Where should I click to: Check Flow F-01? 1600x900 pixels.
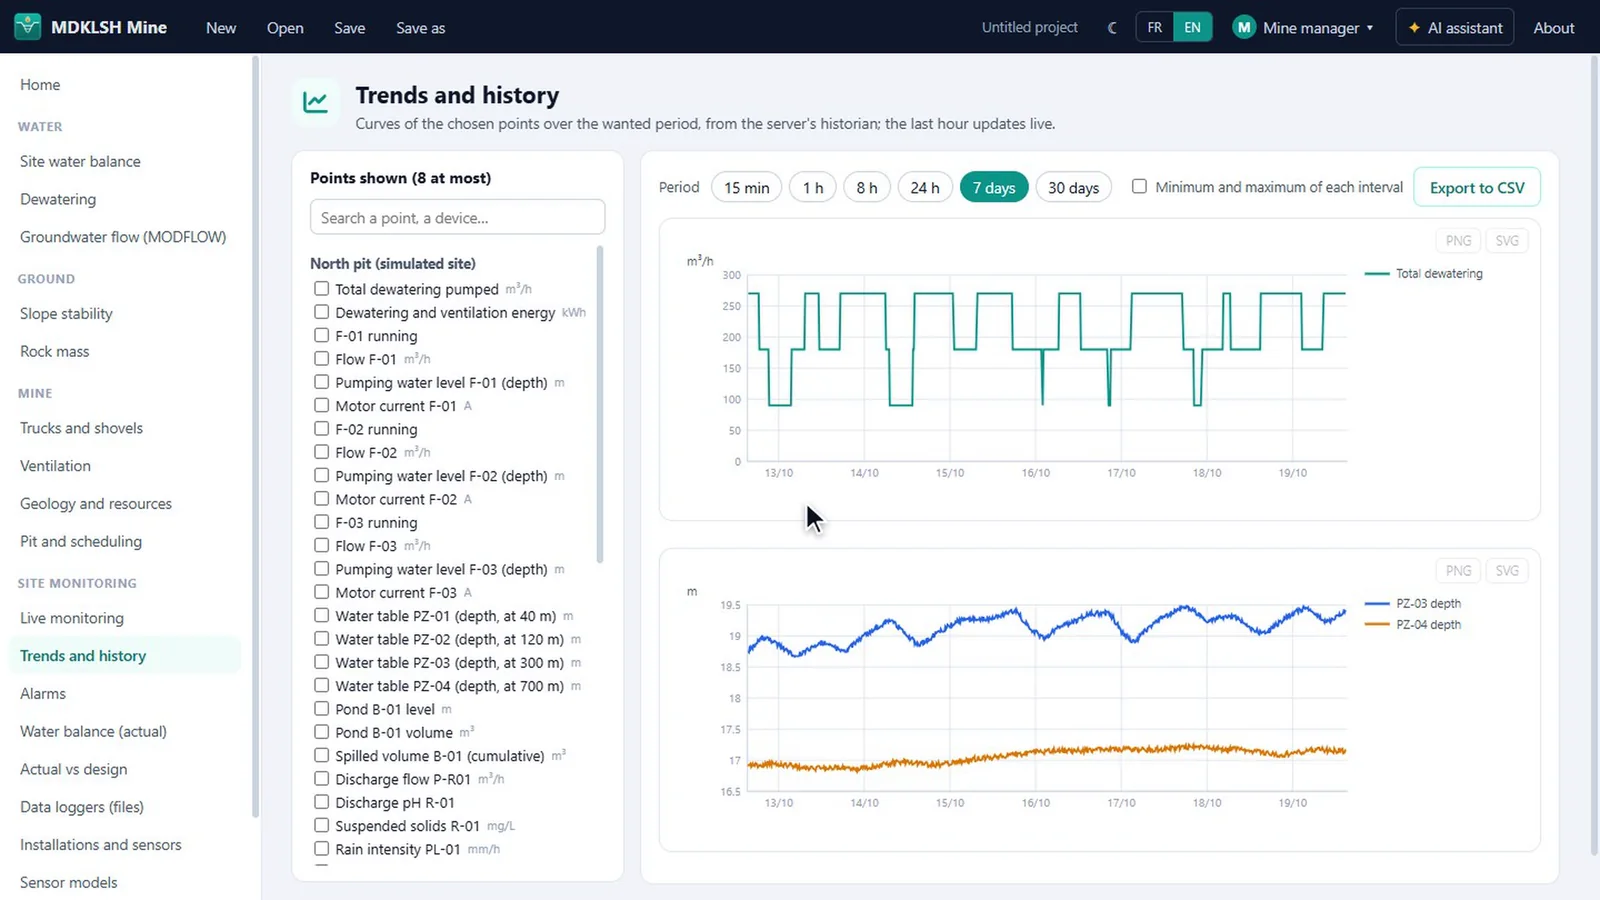pos(322,358)
